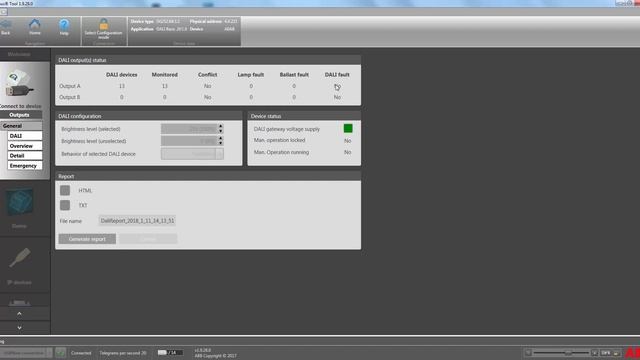The height and width of the screenshot is (360, 640).
Task: Decrease Brightness level (selected) with down arrow
Action: pos(220,131)
